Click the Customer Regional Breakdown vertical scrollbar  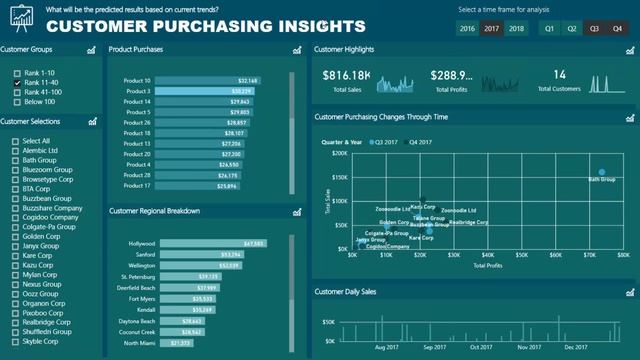(x=292, y=293)
